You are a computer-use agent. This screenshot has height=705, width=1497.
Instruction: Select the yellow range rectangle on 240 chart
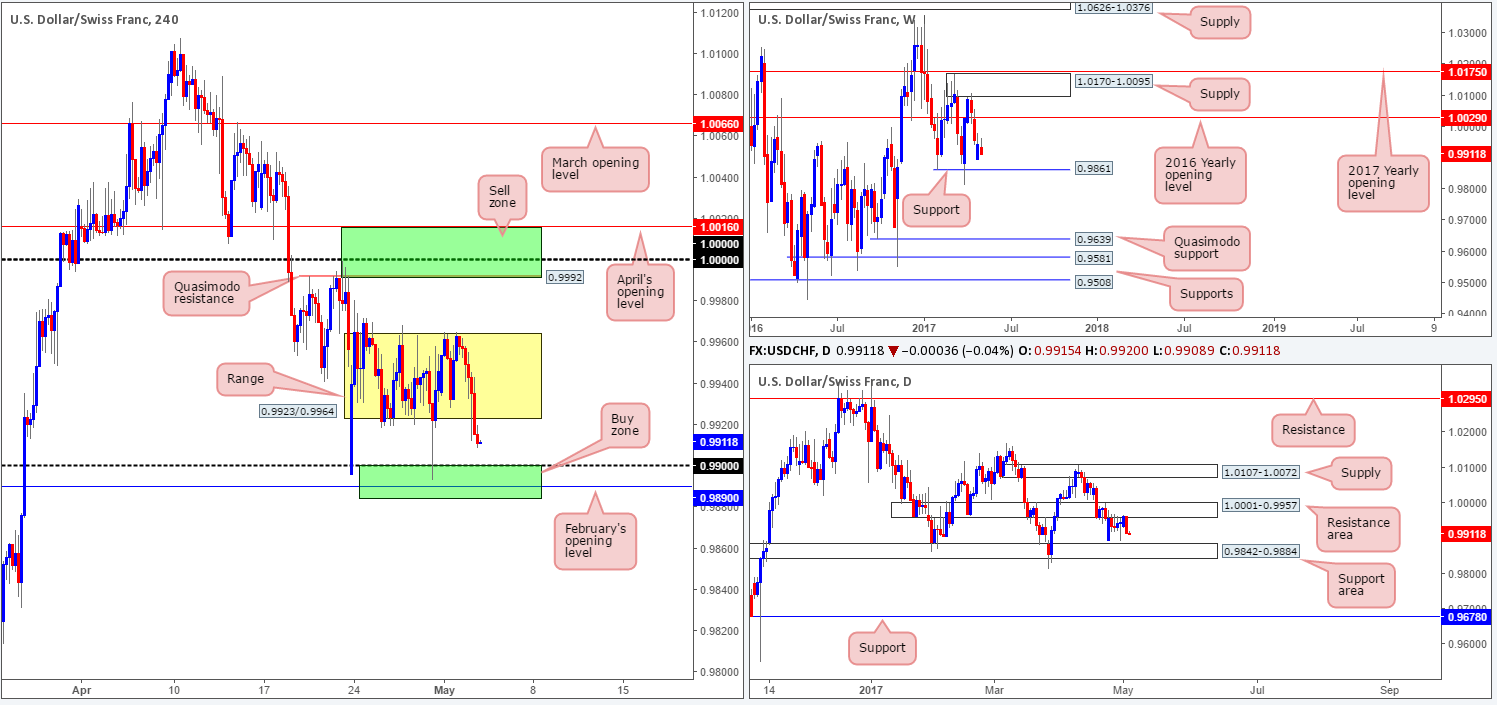coord(443,376)
